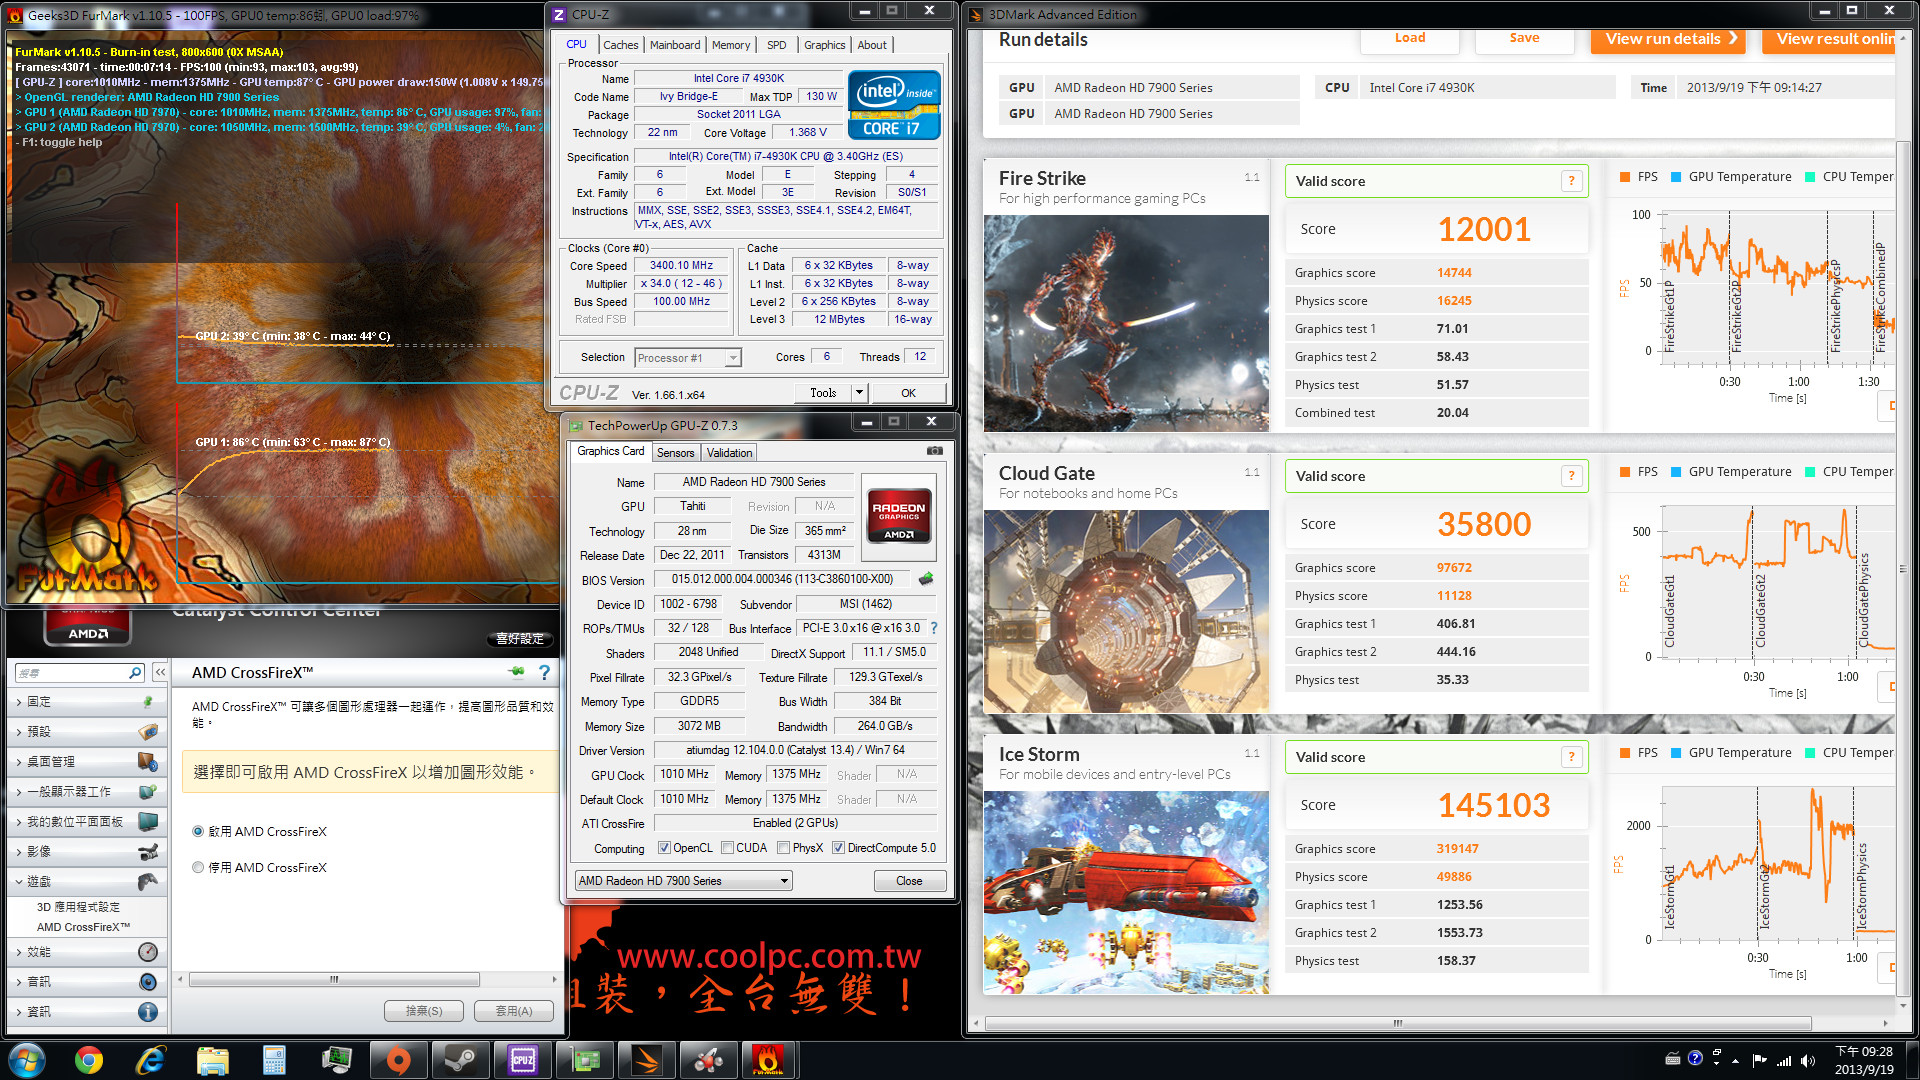Expand the 固定 section in Catalyst sidebar
Viewport: 1920px width, 1080px height.
[85, 702]
